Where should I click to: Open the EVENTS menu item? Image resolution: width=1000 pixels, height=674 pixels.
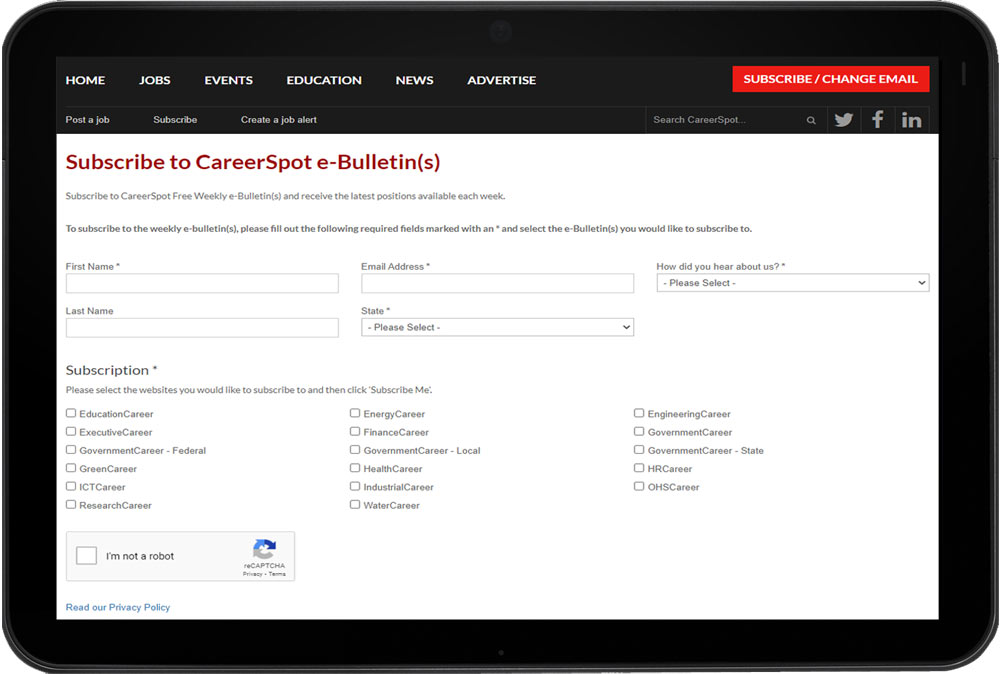(x=228, y=80)
